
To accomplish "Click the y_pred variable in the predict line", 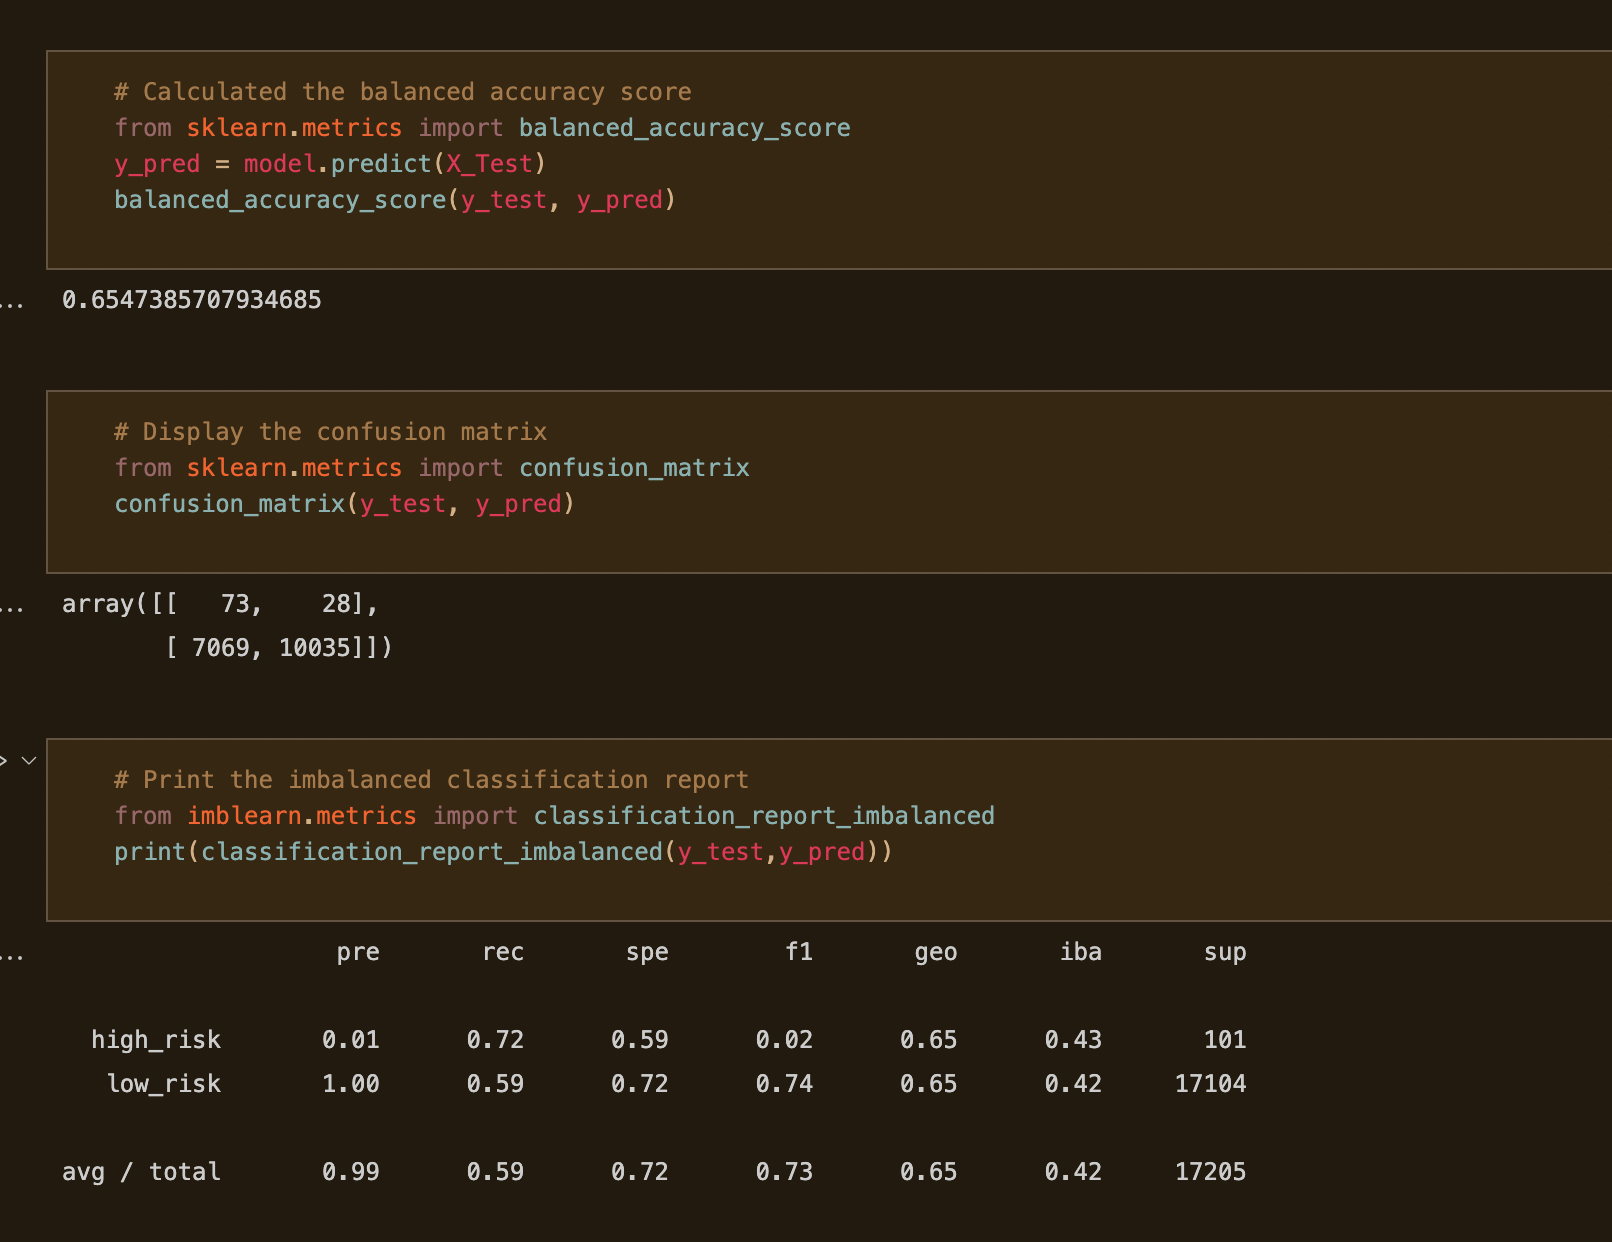I will (x=157, y=163).
